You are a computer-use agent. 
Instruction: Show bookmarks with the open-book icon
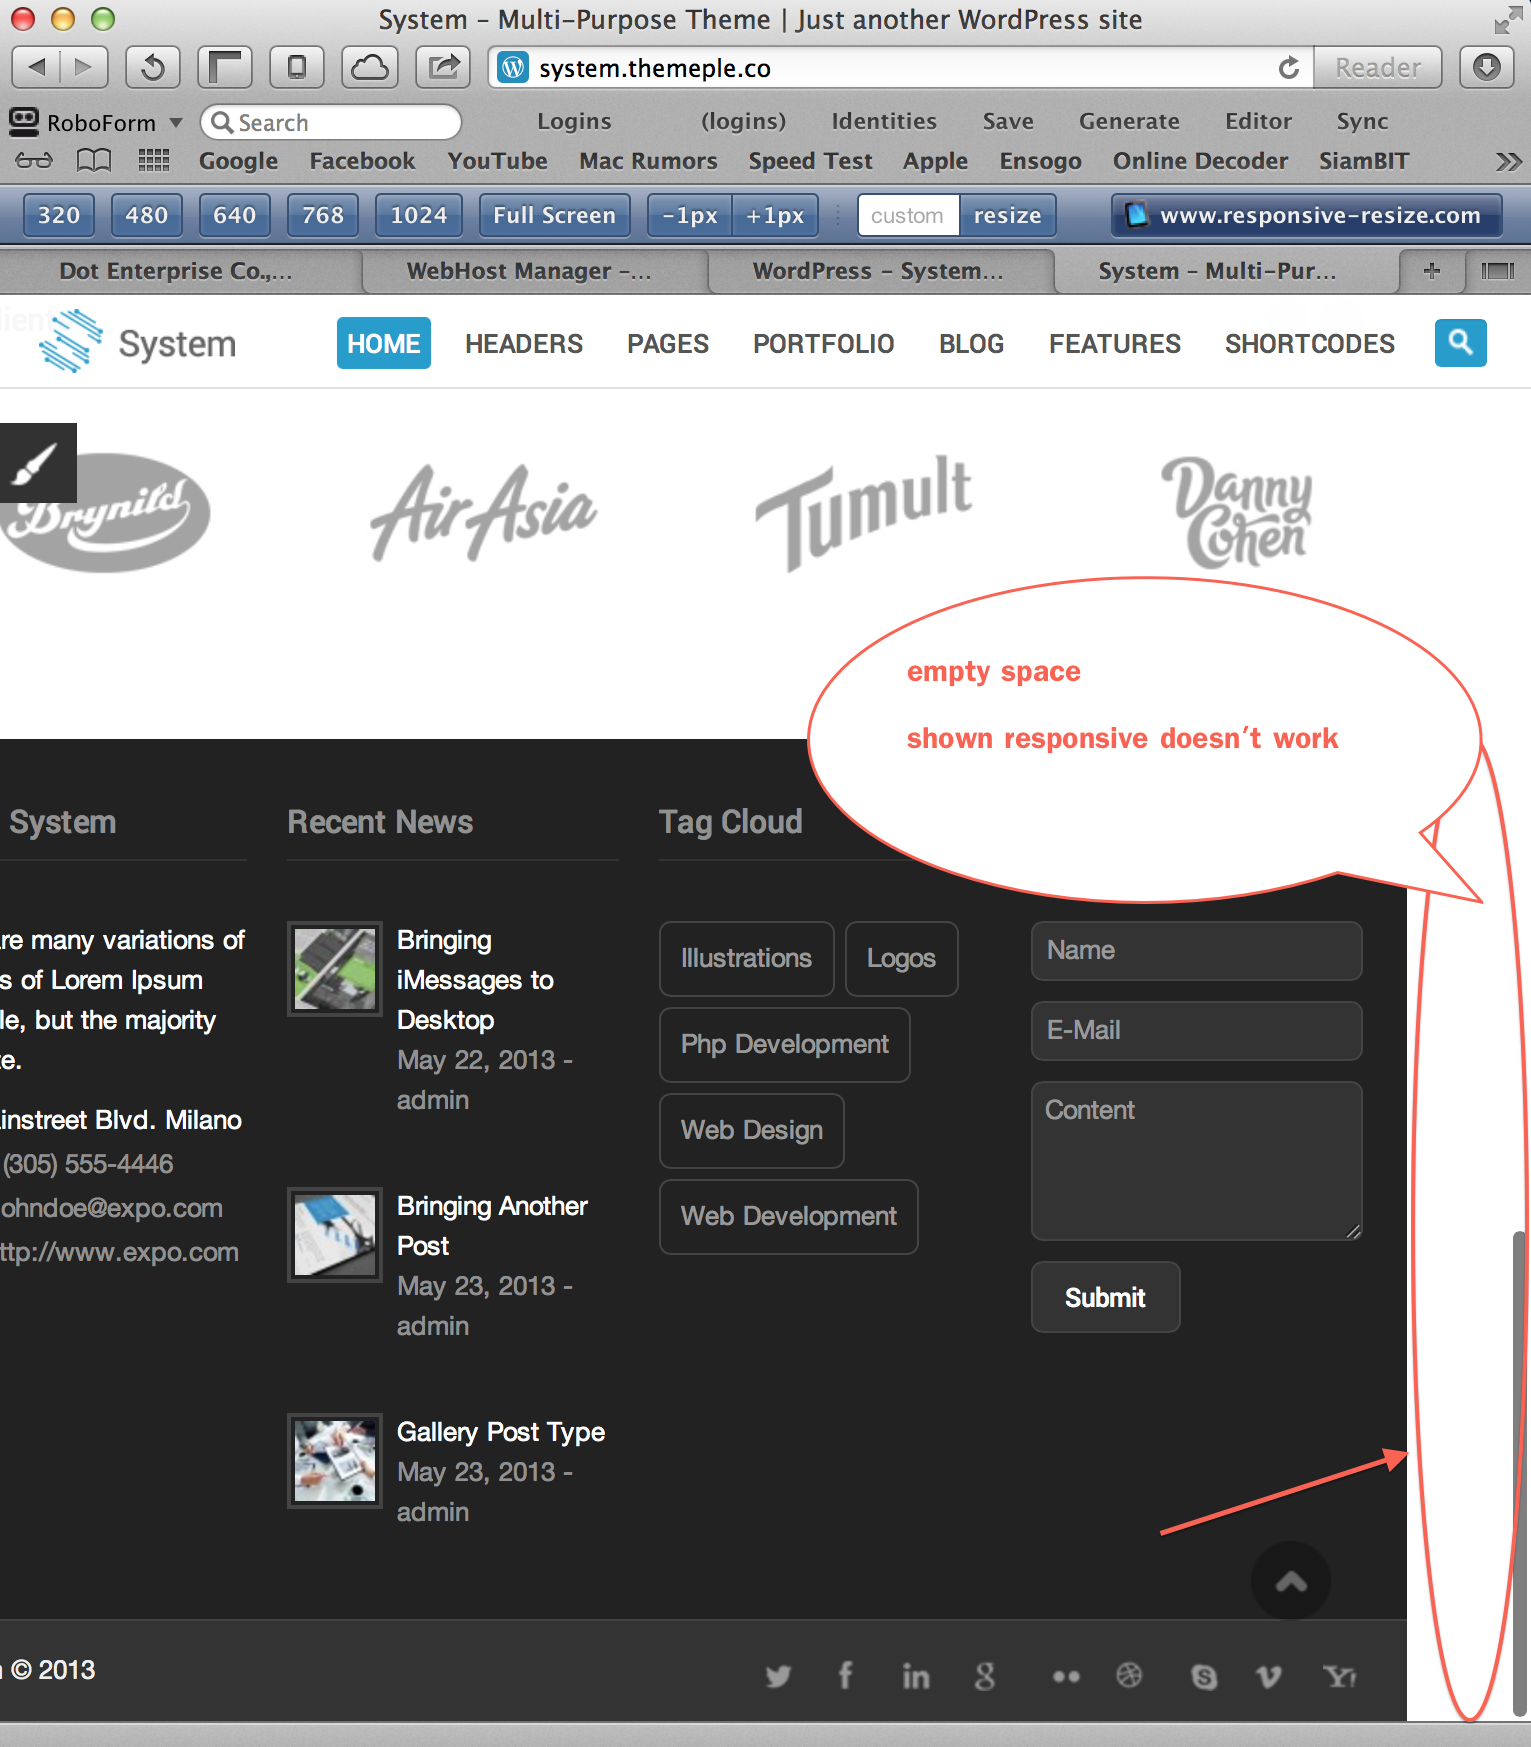pos(94,160)
